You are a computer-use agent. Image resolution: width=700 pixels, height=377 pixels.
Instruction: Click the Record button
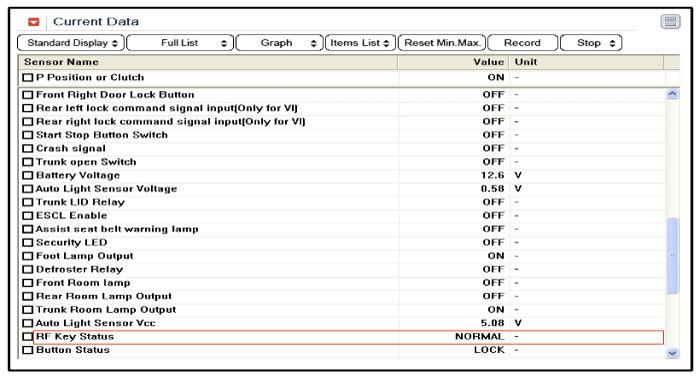522,43
